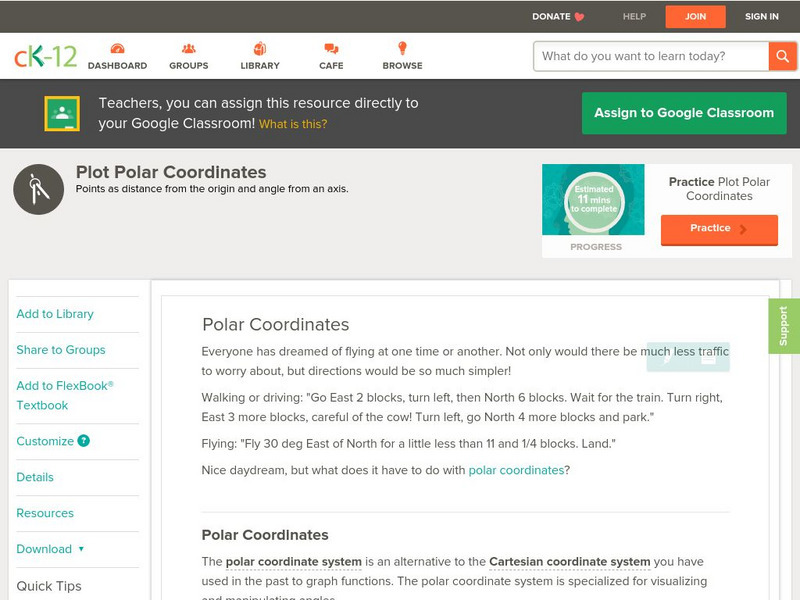Click 'Cartesian coordinate system' glossary term
This screenshot has width=800, height=600.
coord(569,562)
